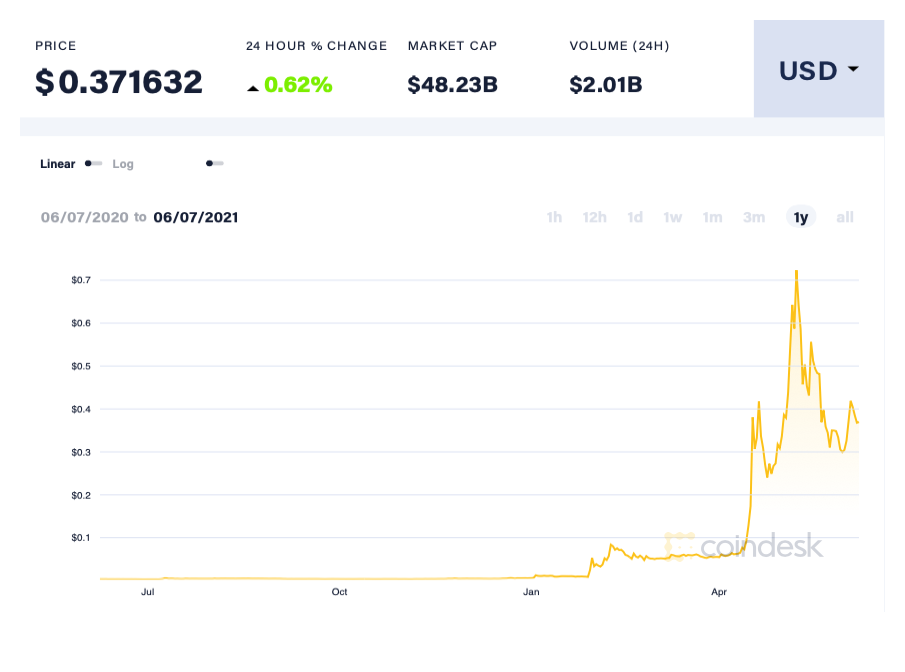Image resolution: width=905 pixels, height=672 pixels.
Task: Click the green up-arrow beside 0.62%
Action: (253, 86)
